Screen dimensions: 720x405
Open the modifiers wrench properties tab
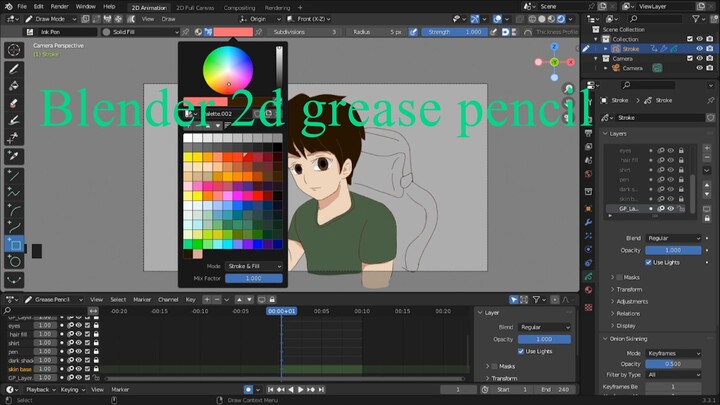tap(589, 222)
